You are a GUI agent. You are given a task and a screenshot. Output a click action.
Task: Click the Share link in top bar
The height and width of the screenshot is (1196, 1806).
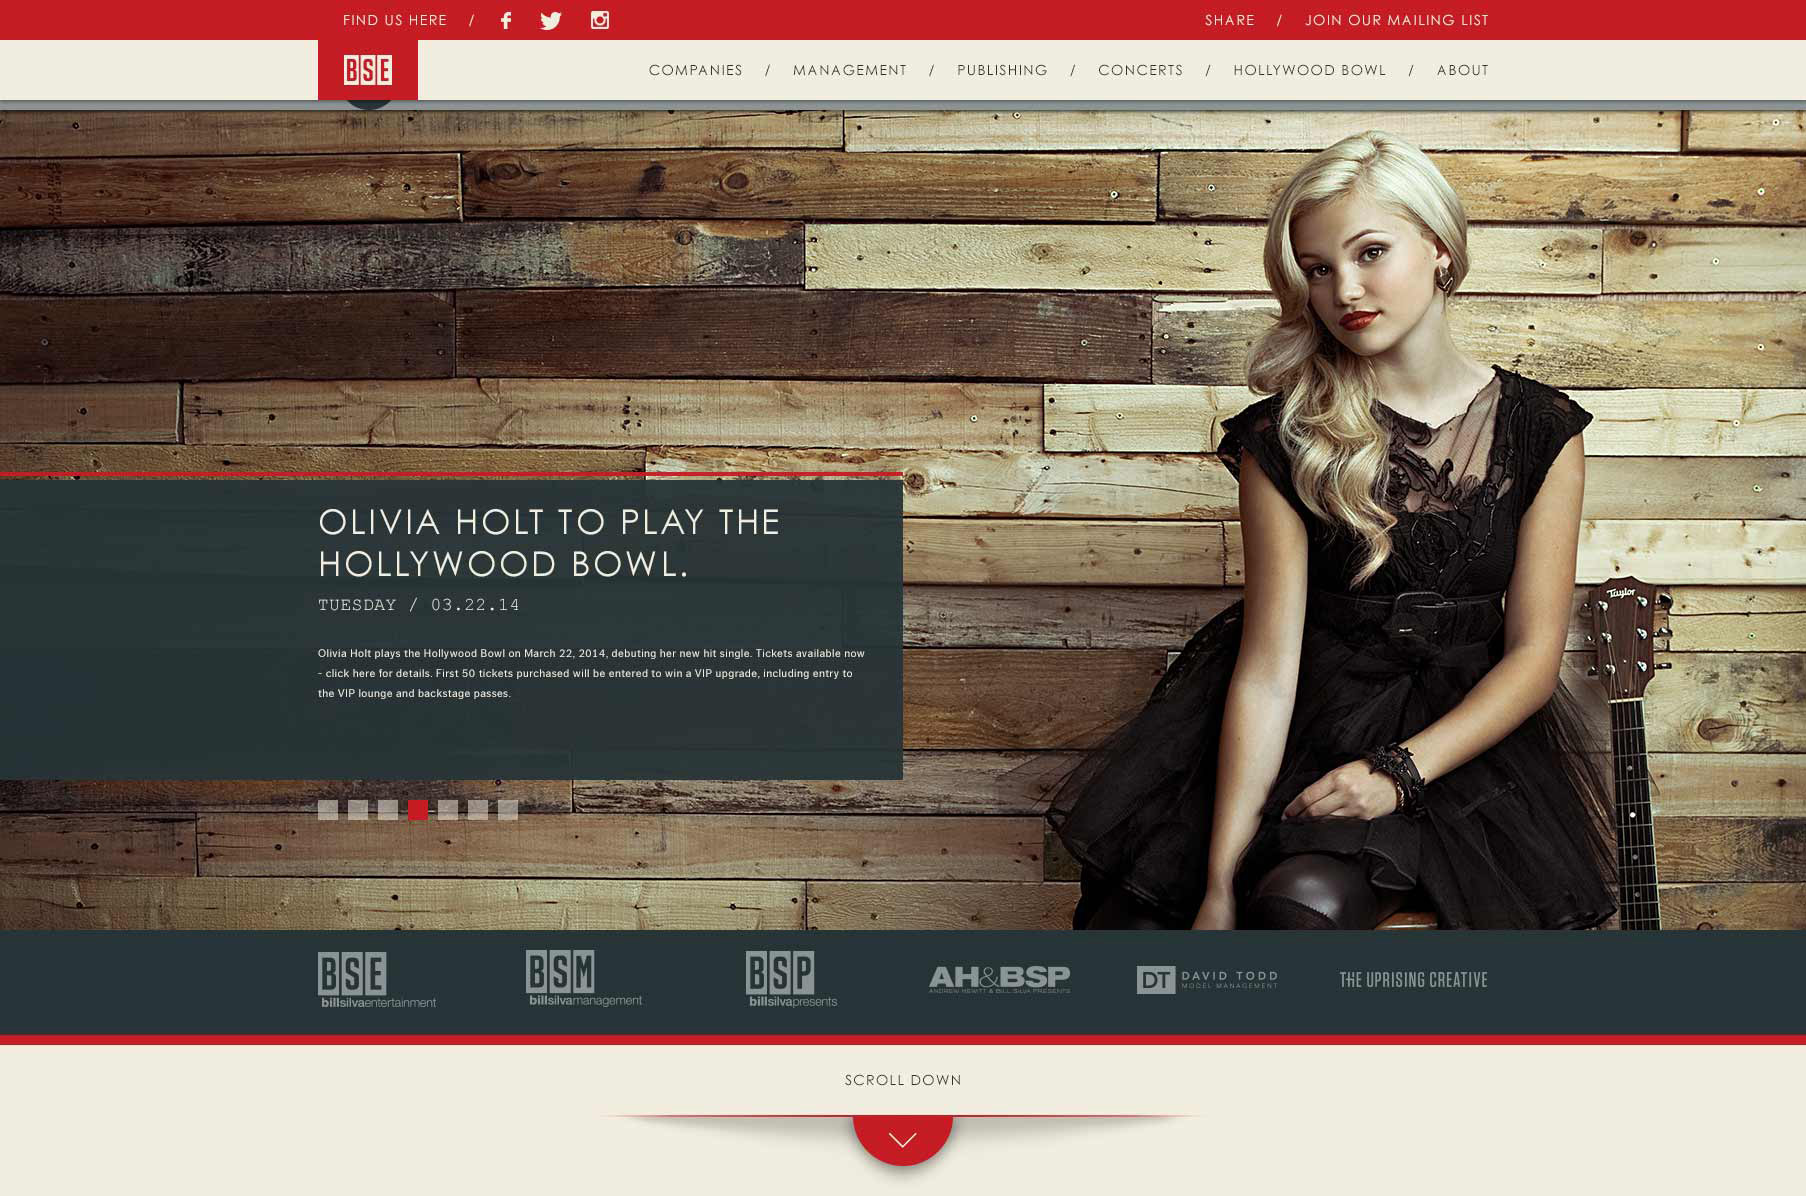[x=1229, y=20]
